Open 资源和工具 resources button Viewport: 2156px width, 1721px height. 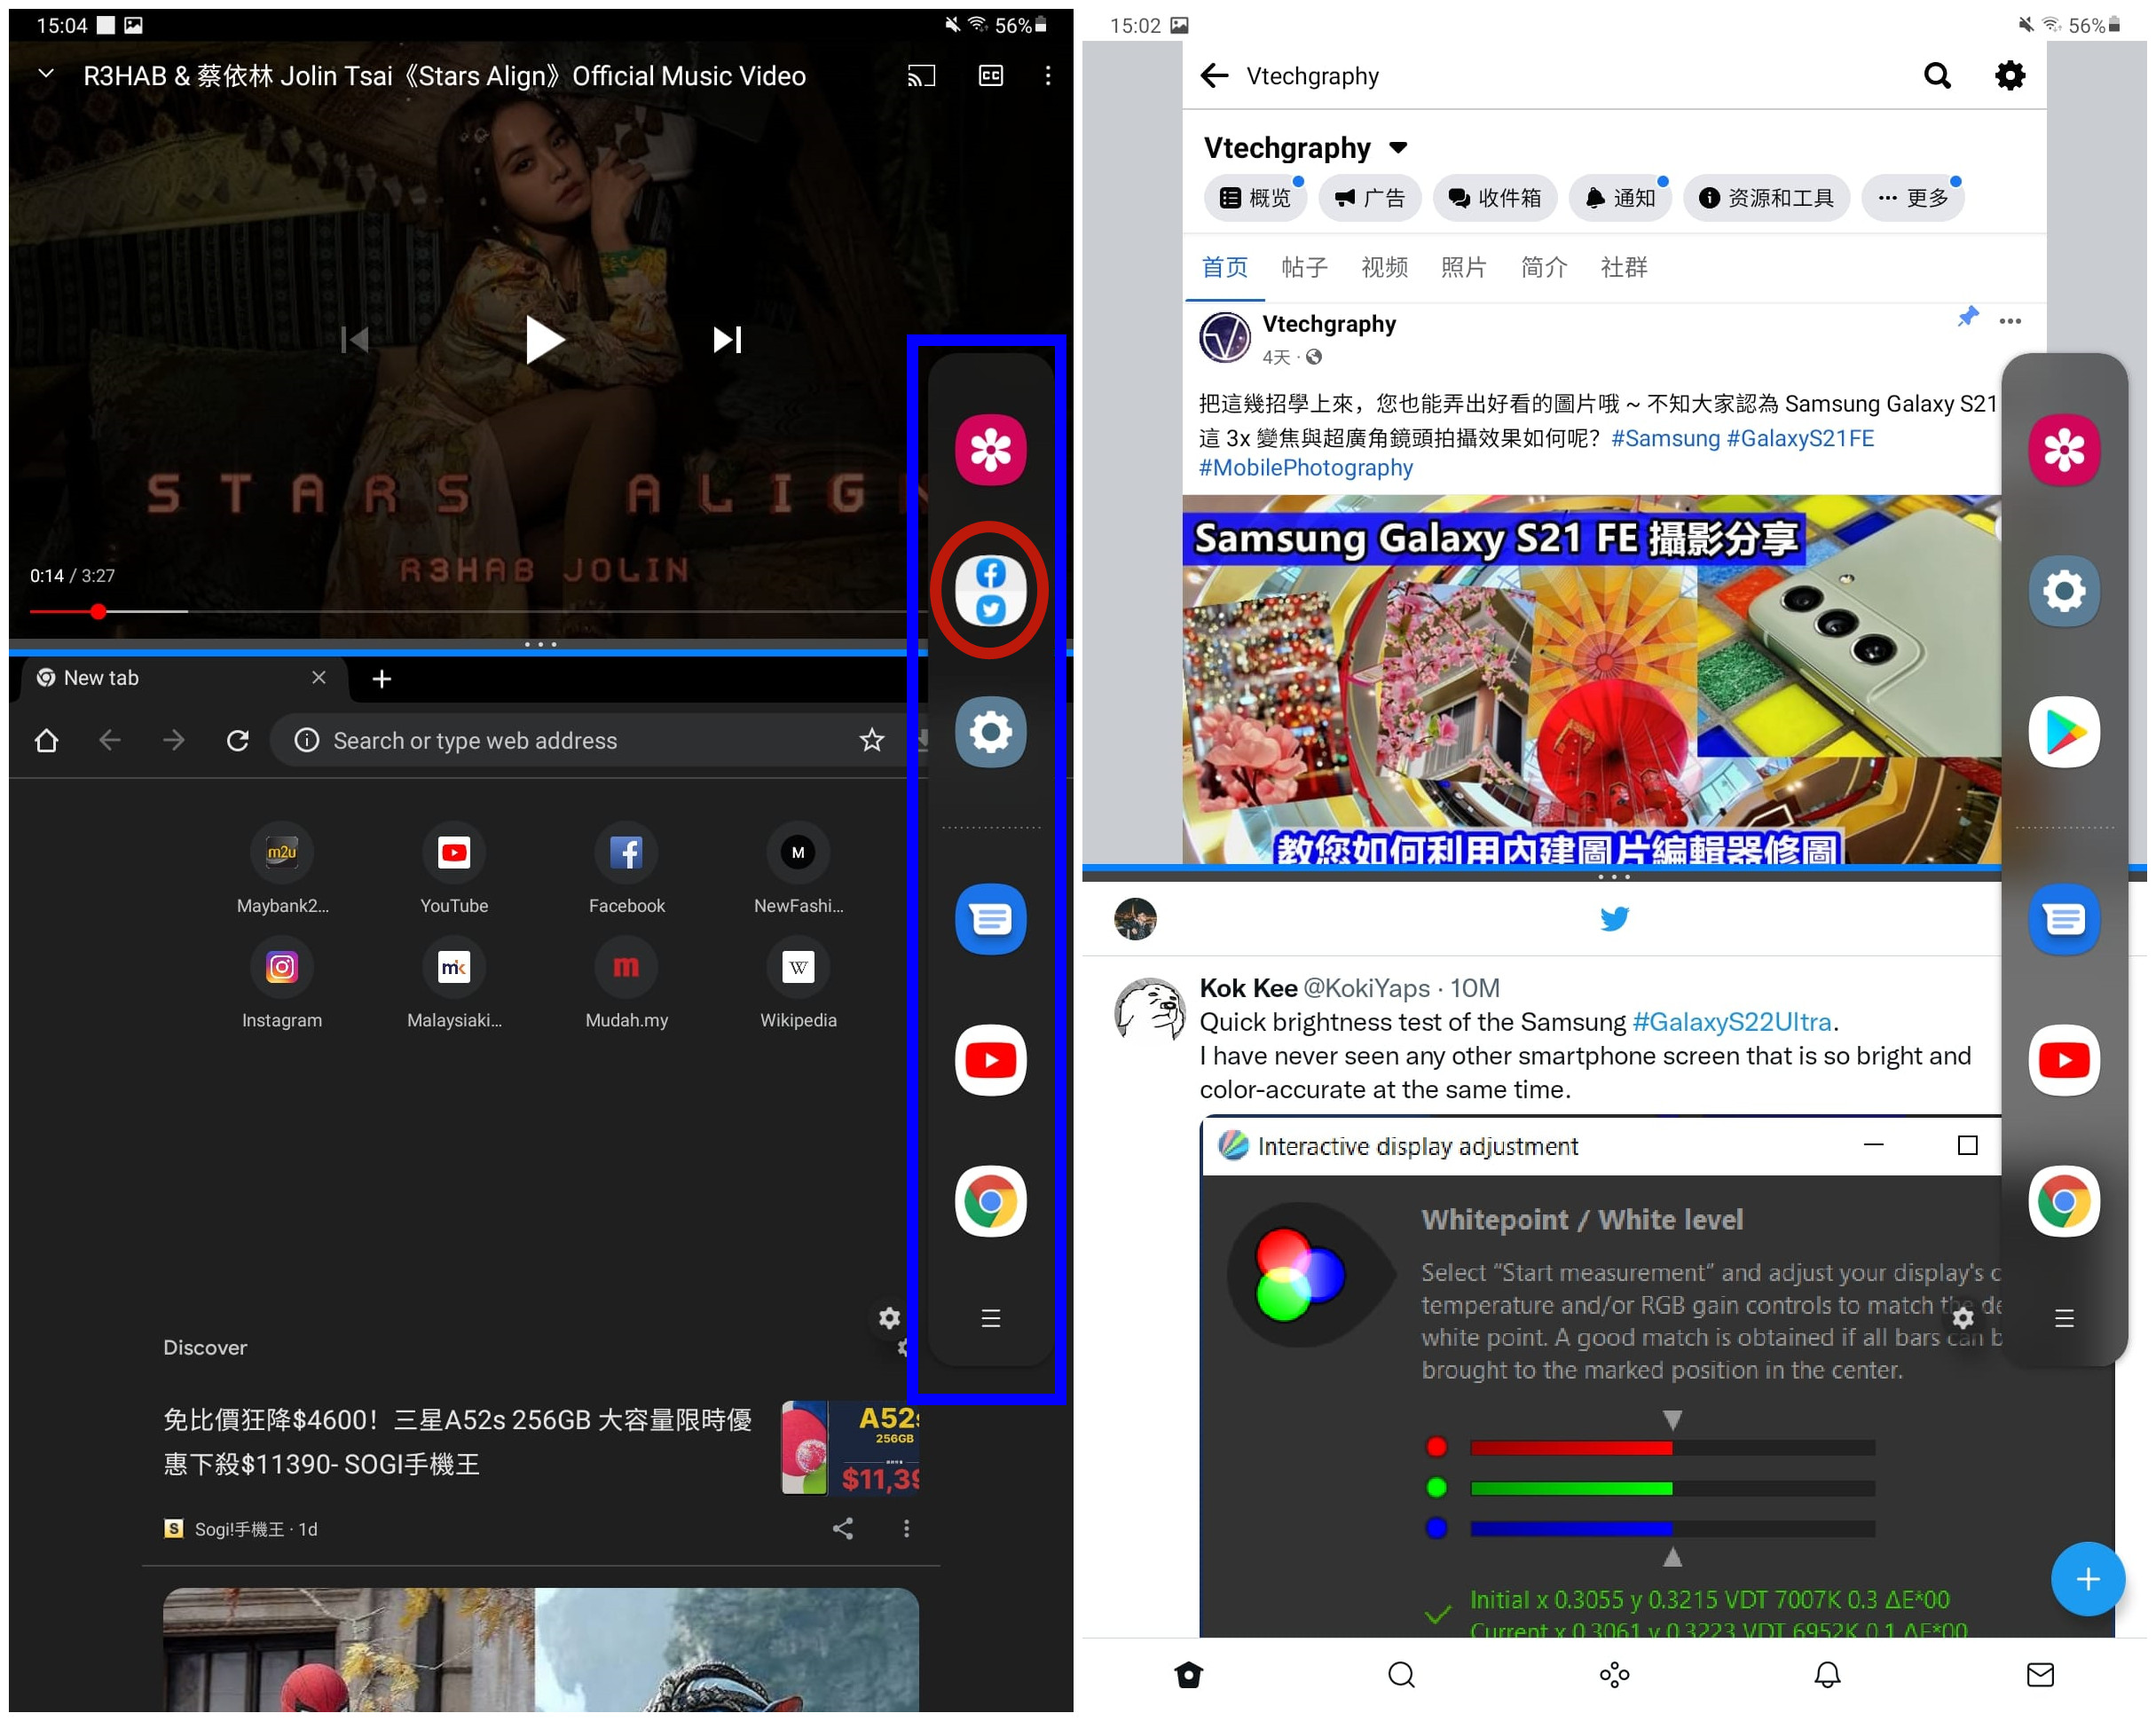point(1767,198)
